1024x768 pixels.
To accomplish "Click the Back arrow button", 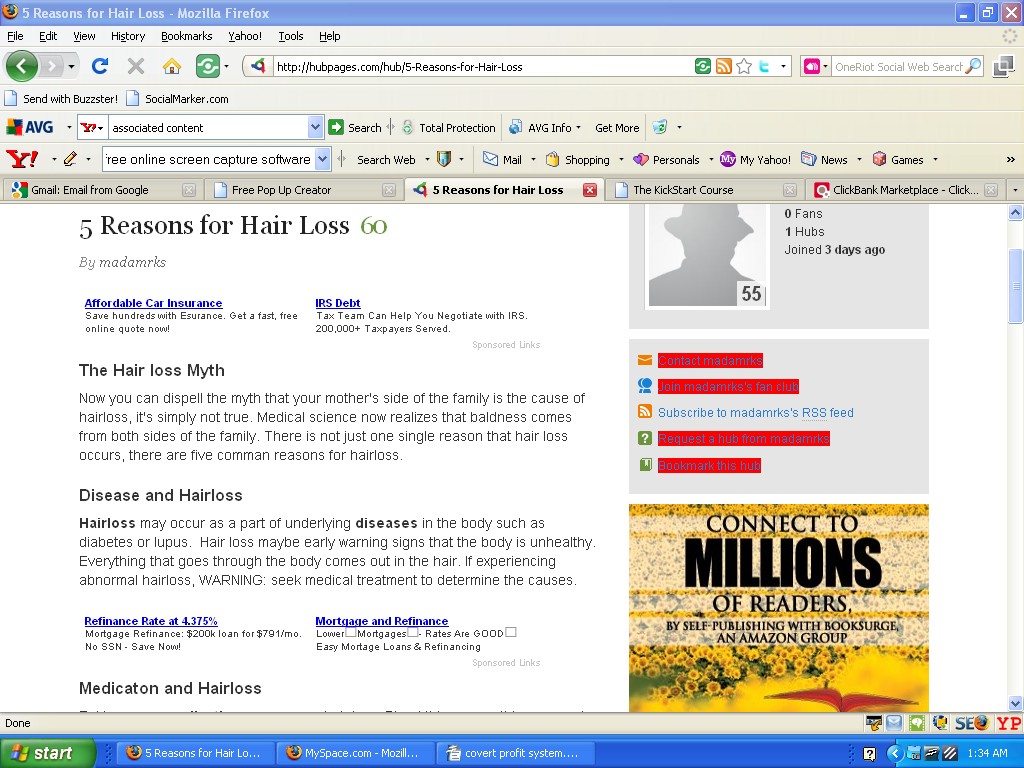I will [x=22, y=66].
